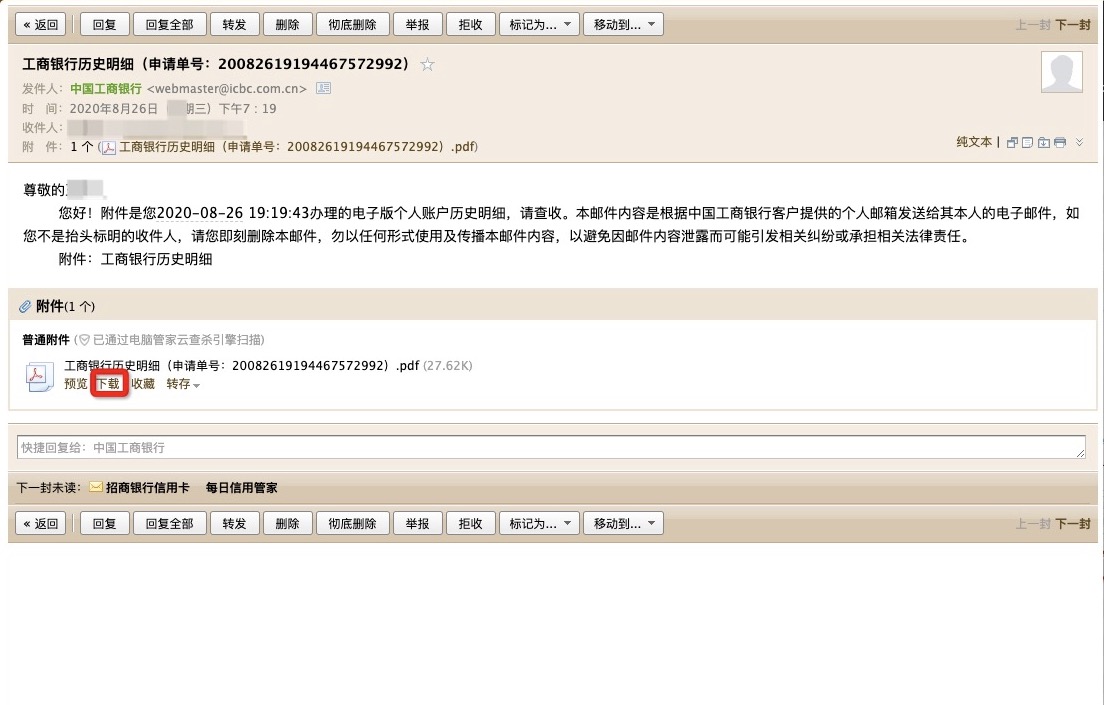Click the email subject title text
1104x705 pixels.
[216, 64]
